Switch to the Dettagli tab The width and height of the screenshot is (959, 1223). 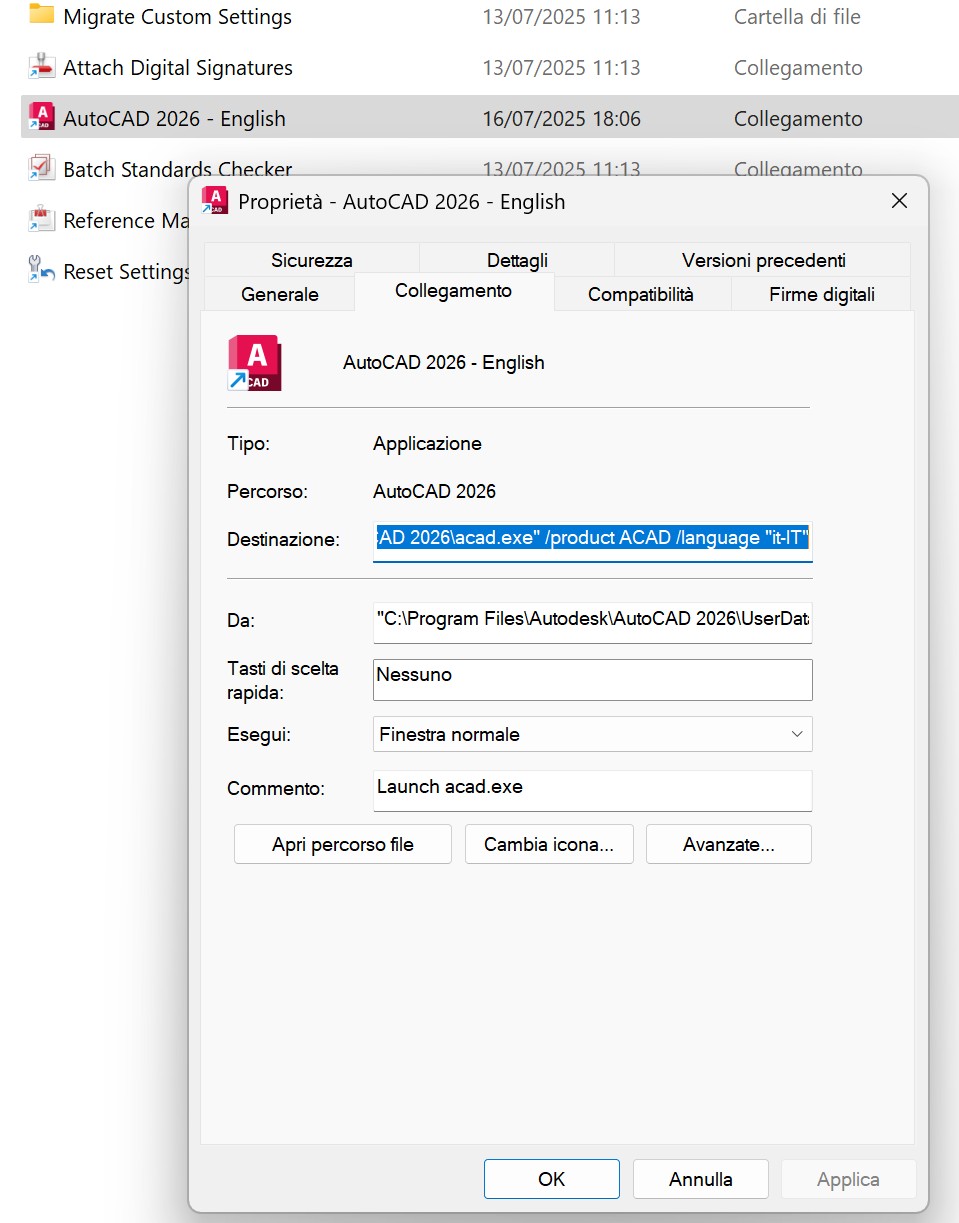click(517, 260)
